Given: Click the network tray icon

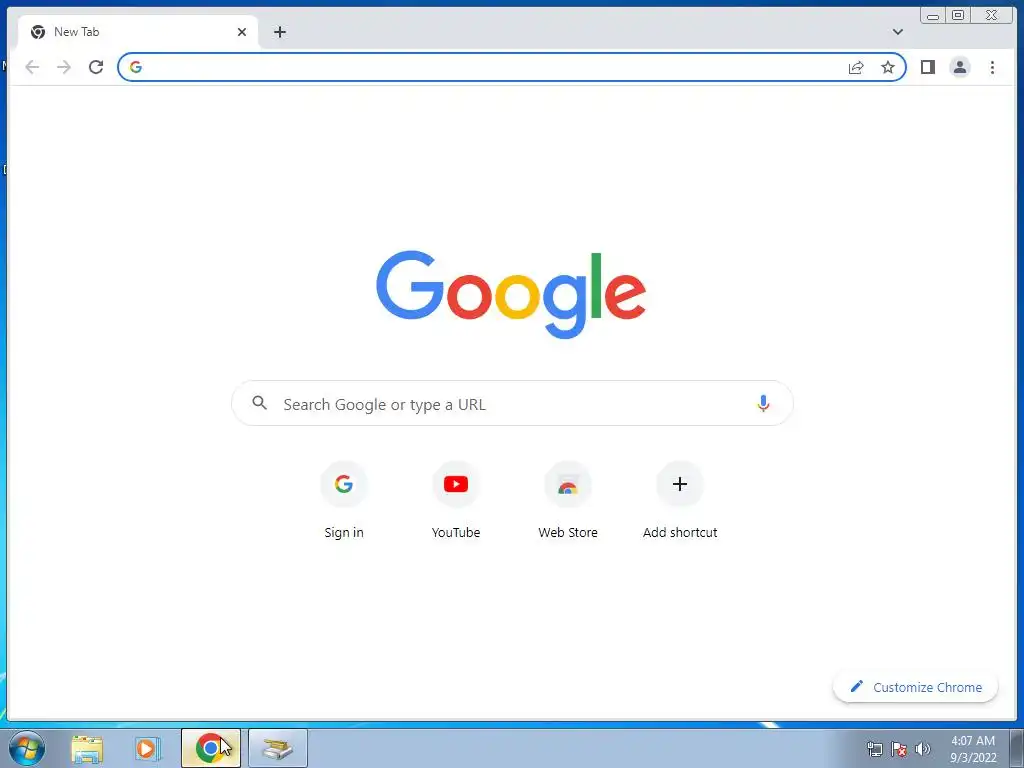Looking at the screenshot, I should click(874, 749).
